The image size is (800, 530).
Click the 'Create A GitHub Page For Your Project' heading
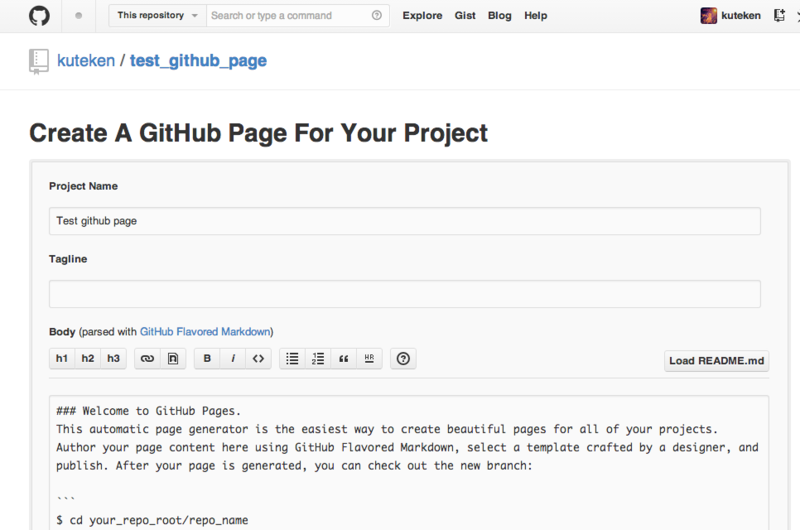click(x=258, y=133)
